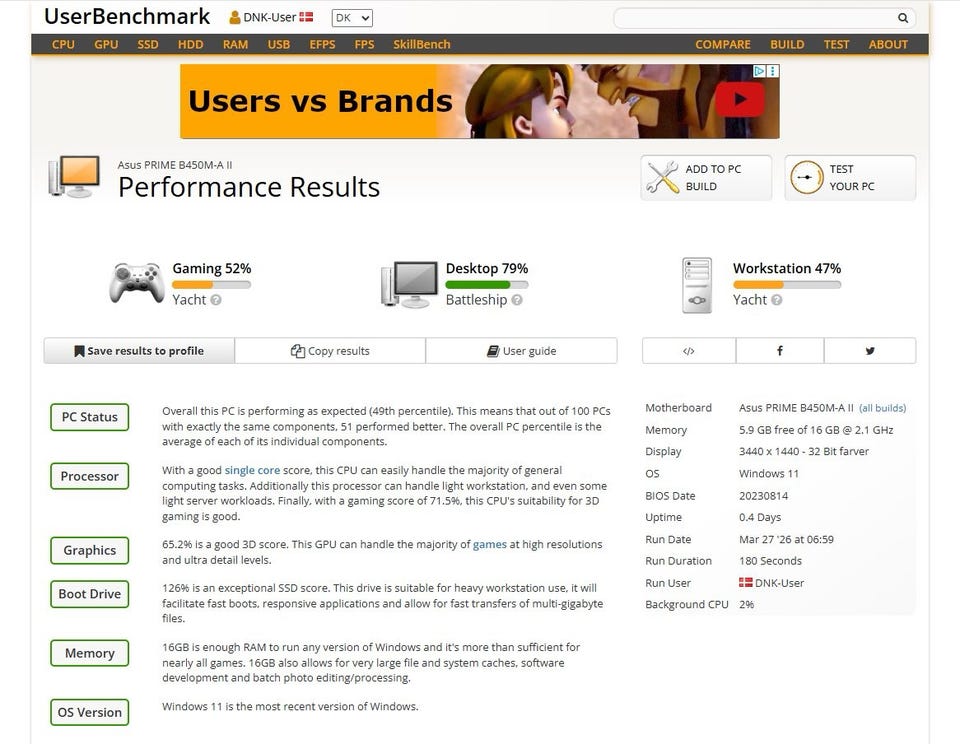Click the Users vs Brands banner
This screenshot has width=960, height=744.
click(x=479, y=101)
